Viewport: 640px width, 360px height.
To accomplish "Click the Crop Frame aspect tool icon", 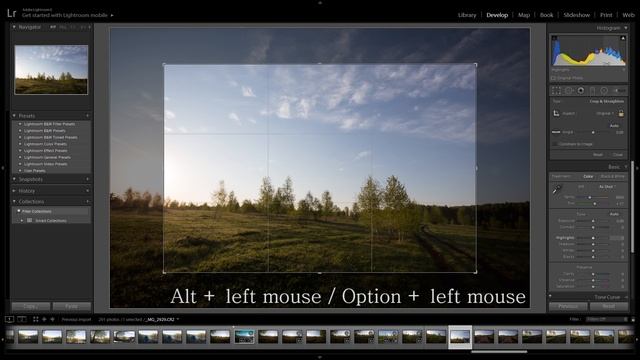I will pyautogui.click(x=556, y=113).
